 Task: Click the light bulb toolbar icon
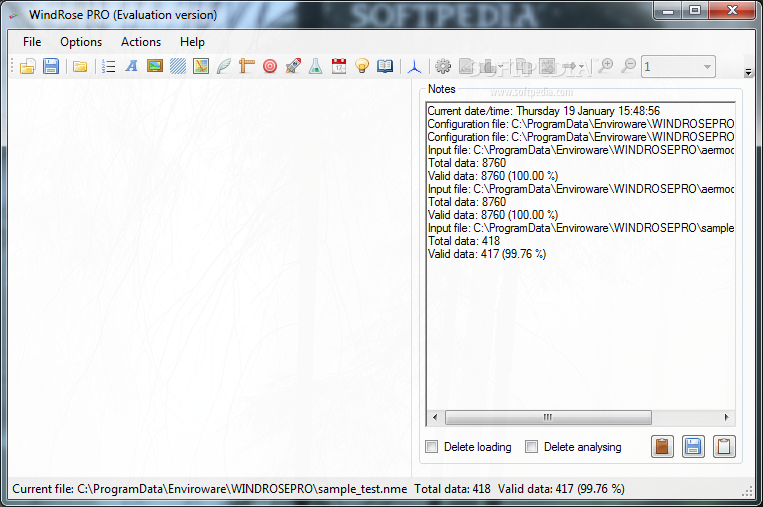coord(362,66)
